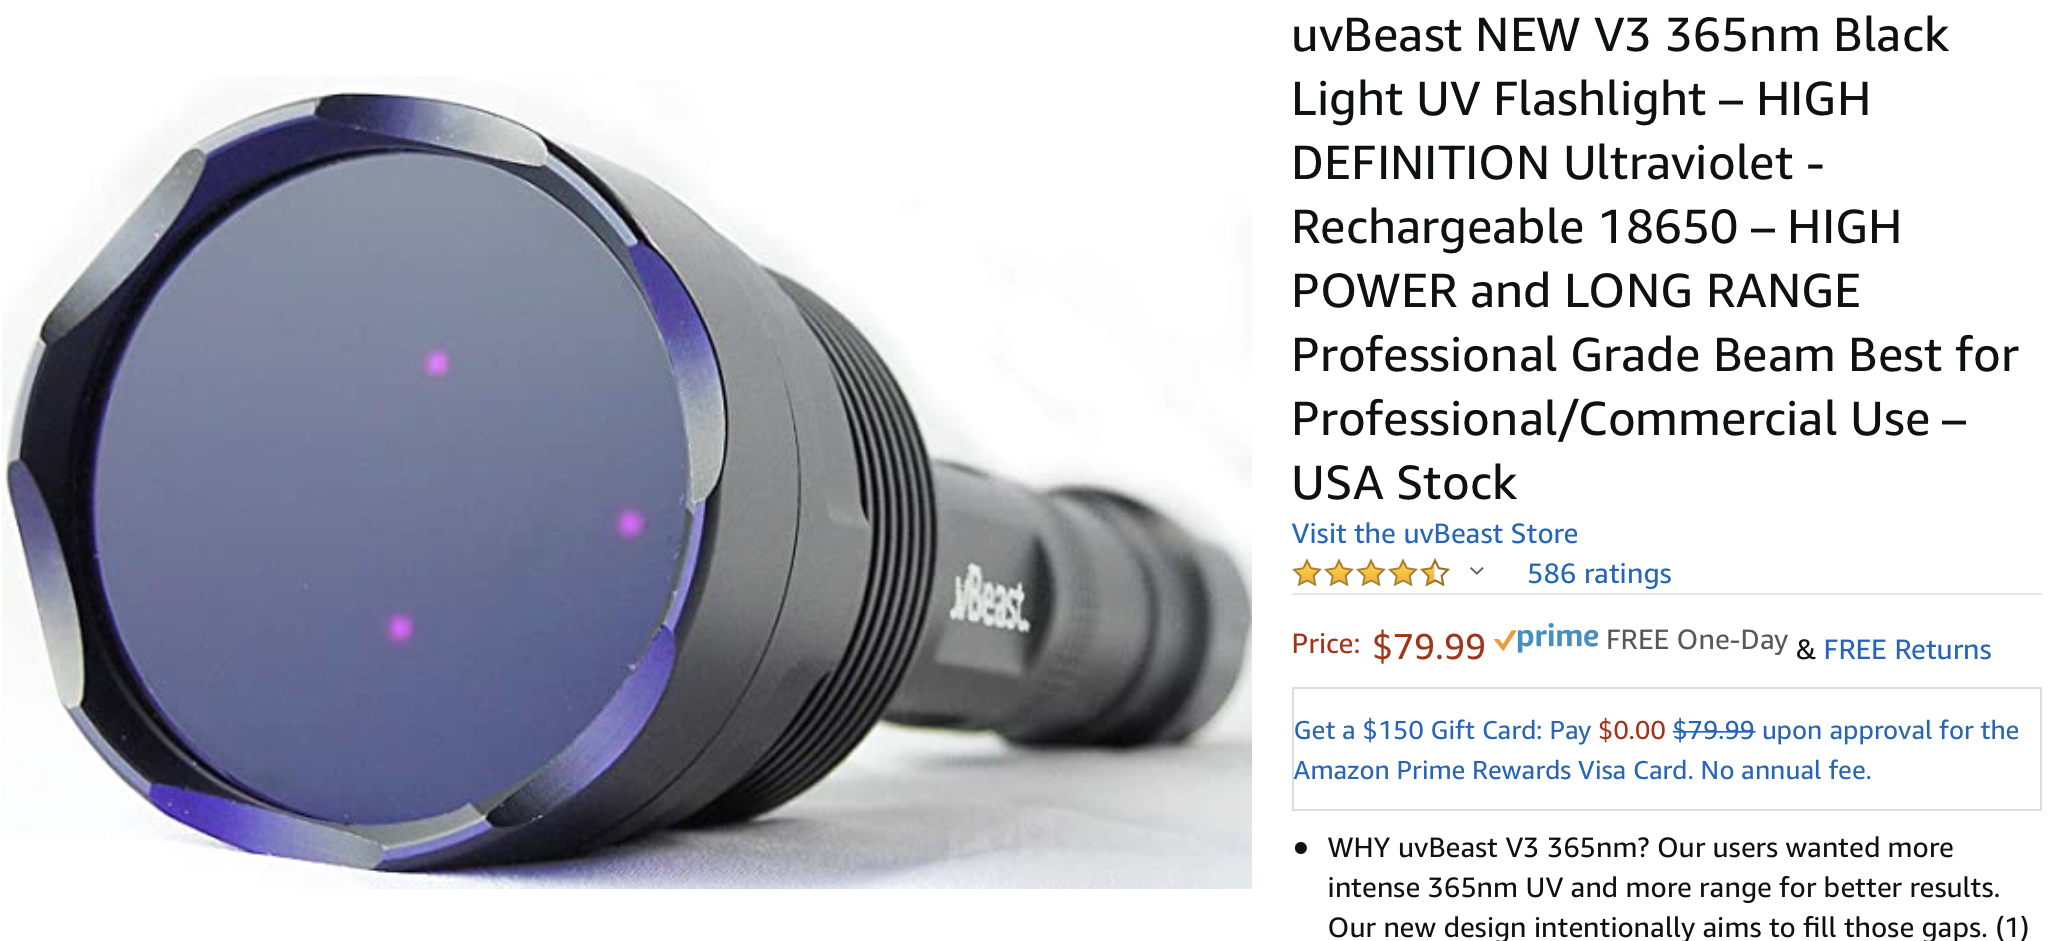Click the orange prime checkmark icon
Image resolution: width=2057 pixels, height=941 pixels.
coord(1504,641)
